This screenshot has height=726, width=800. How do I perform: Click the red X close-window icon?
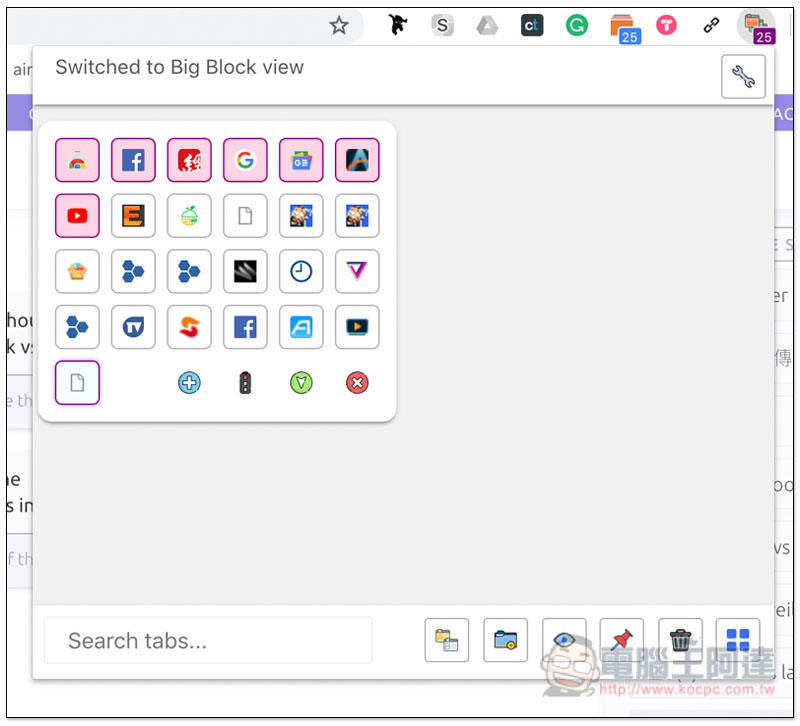tap(357, 383)
